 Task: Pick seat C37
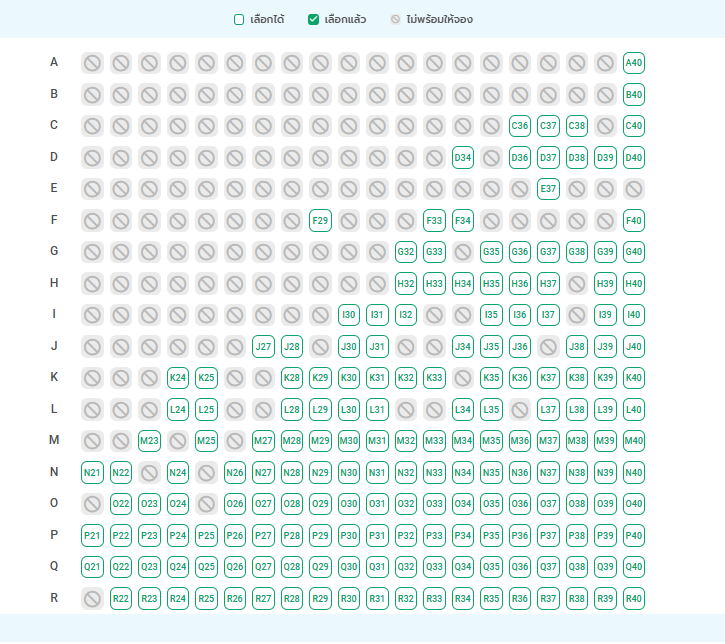(x=548, y=126)
